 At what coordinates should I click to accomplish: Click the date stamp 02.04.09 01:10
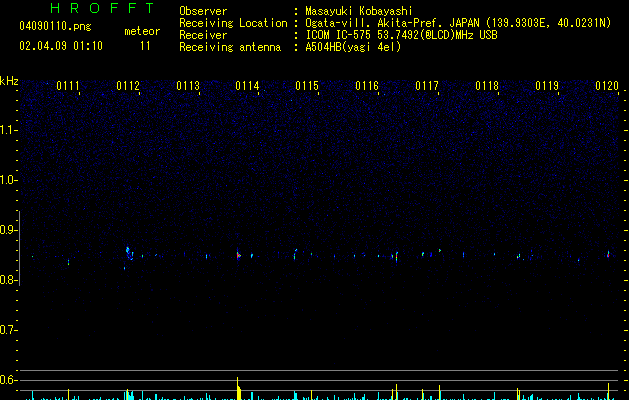tap(61, 46)
